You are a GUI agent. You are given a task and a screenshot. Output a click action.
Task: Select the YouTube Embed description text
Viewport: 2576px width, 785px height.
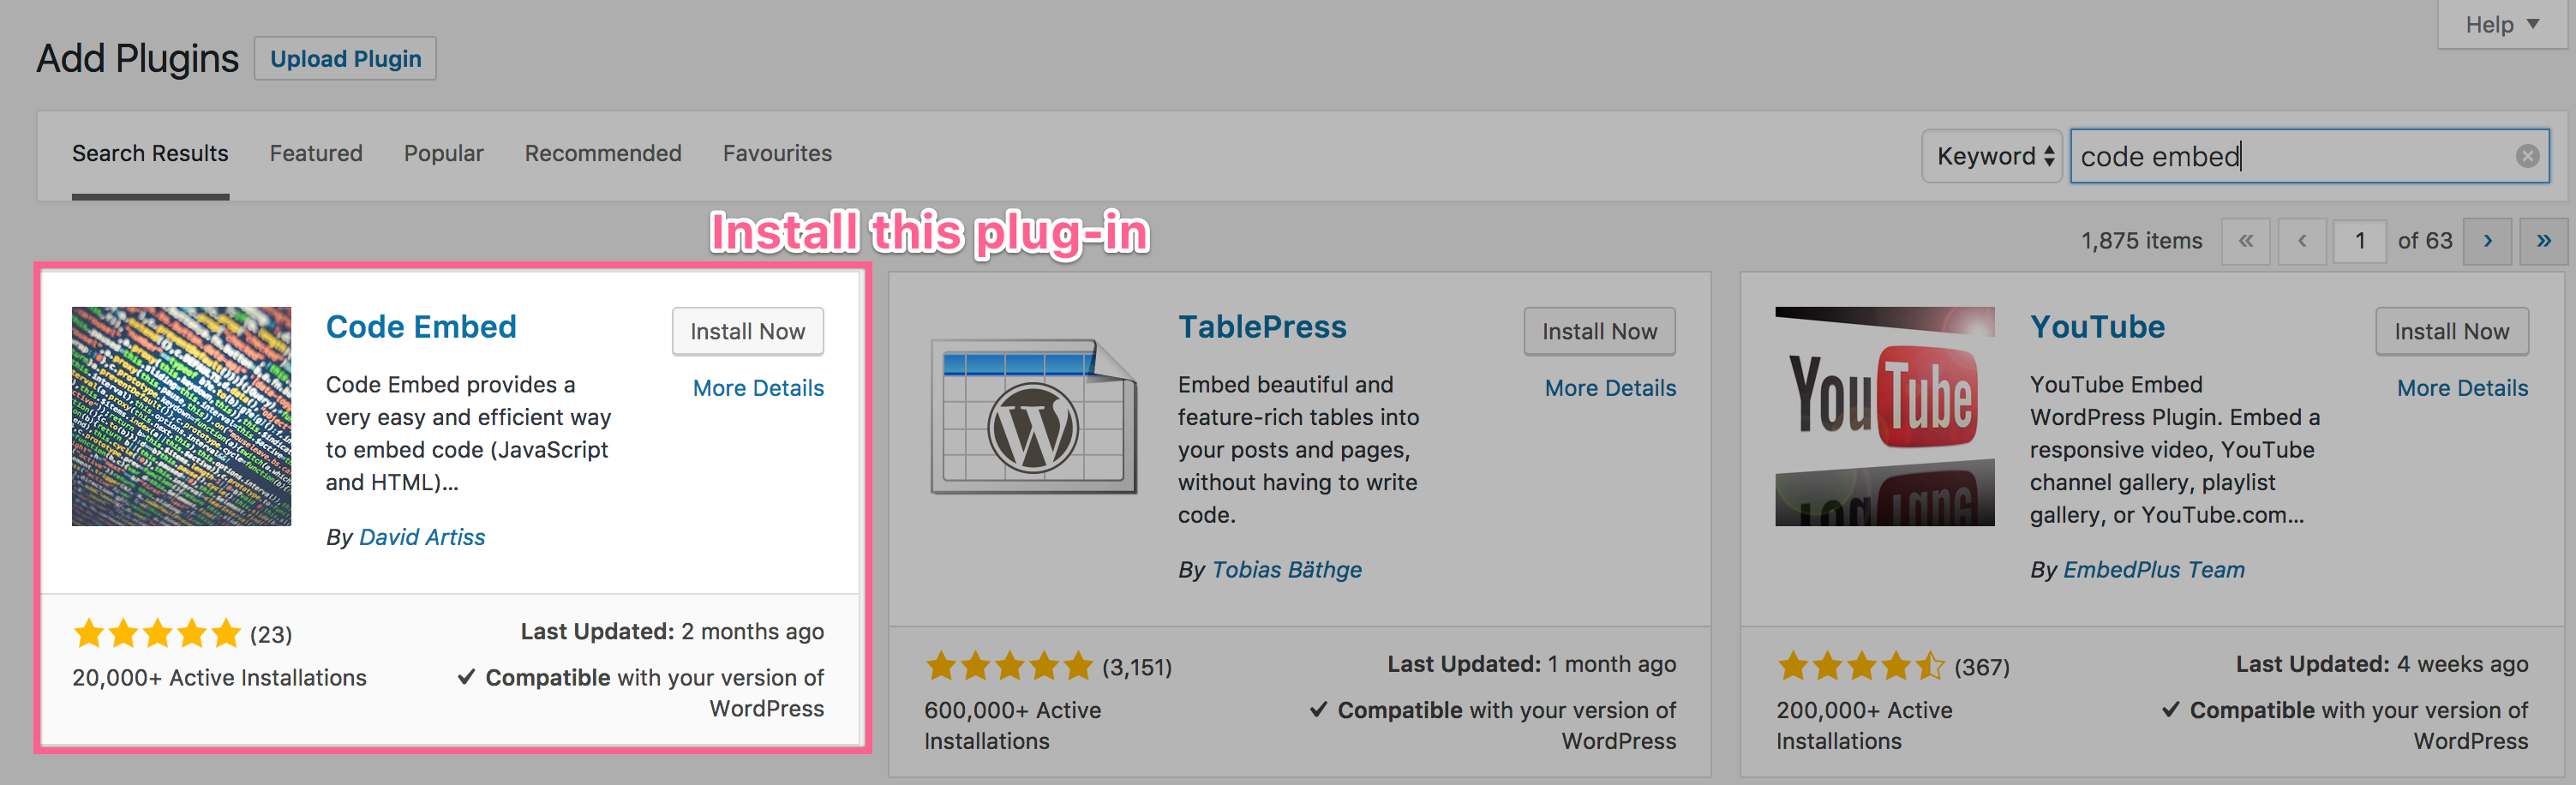[x=2175, y=450]
